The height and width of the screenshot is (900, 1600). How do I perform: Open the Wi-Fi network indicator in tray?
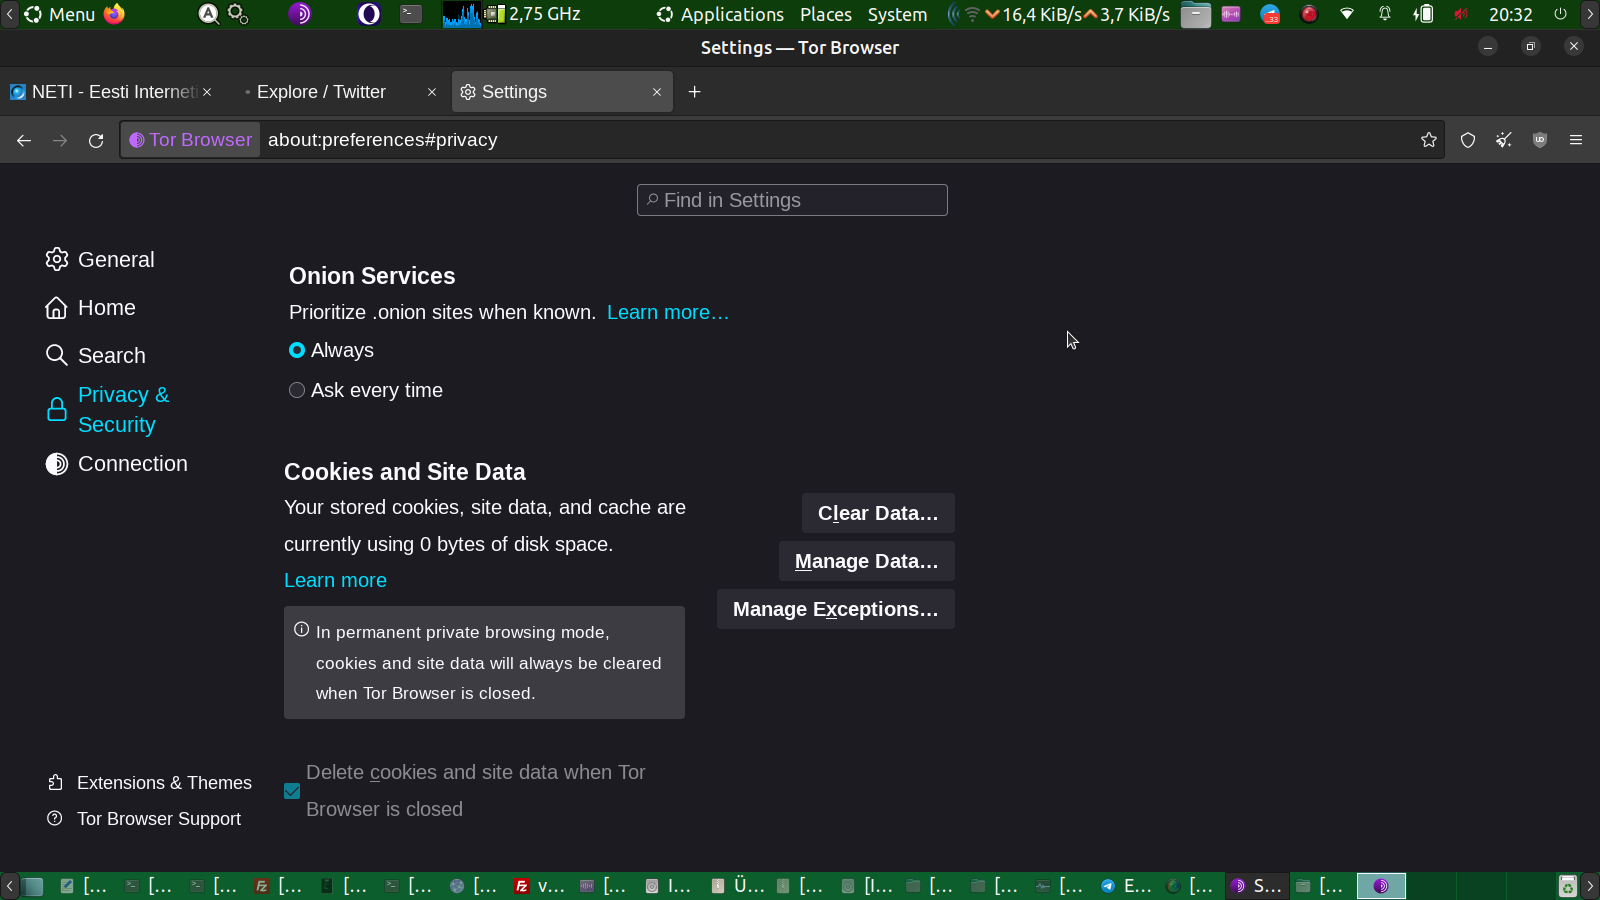1347,14
